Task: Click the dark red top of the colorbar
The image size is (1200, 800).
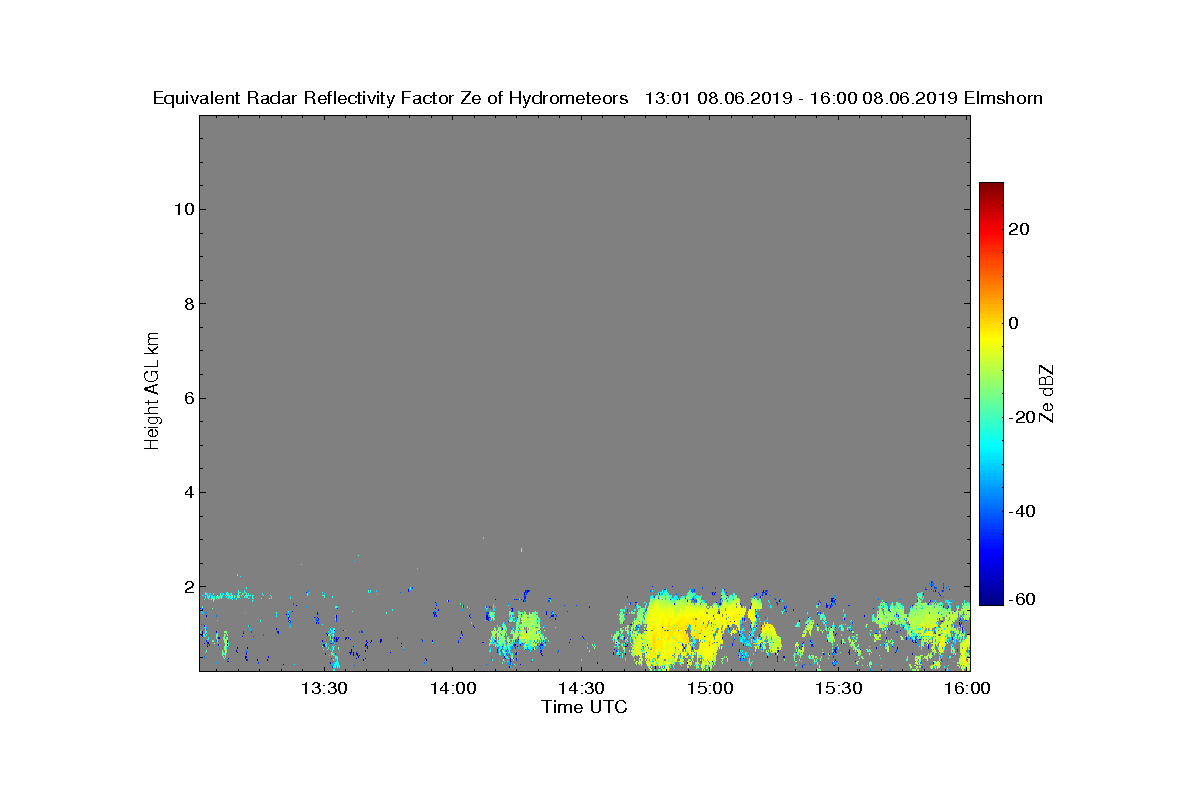Action: tap(991, 189)
